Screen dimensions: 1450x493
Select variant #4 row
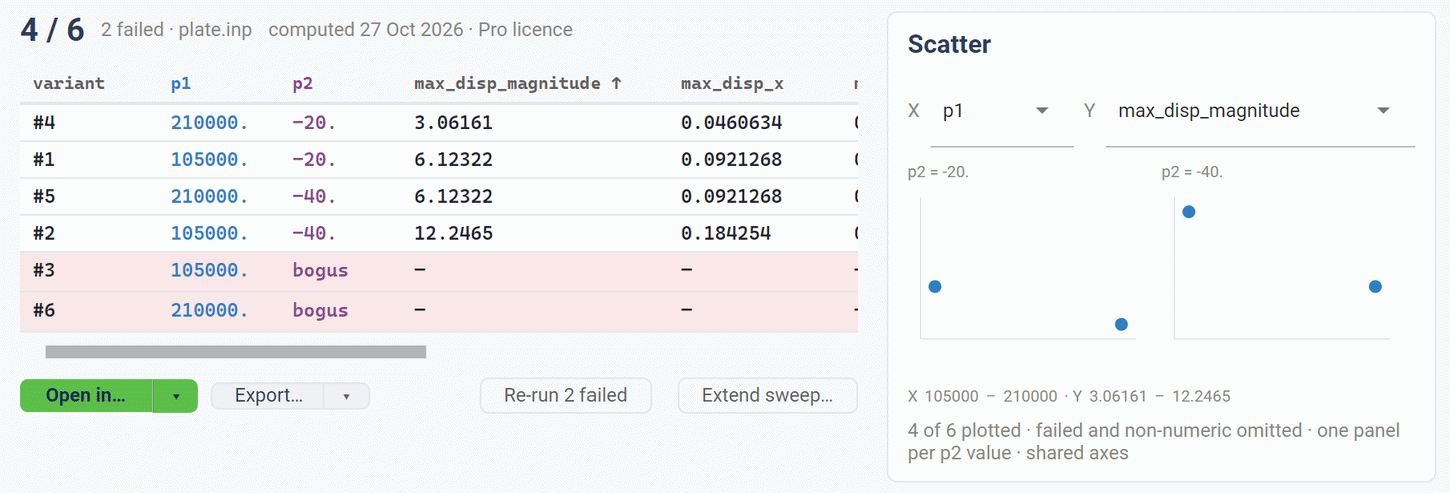tap(439, 123)
